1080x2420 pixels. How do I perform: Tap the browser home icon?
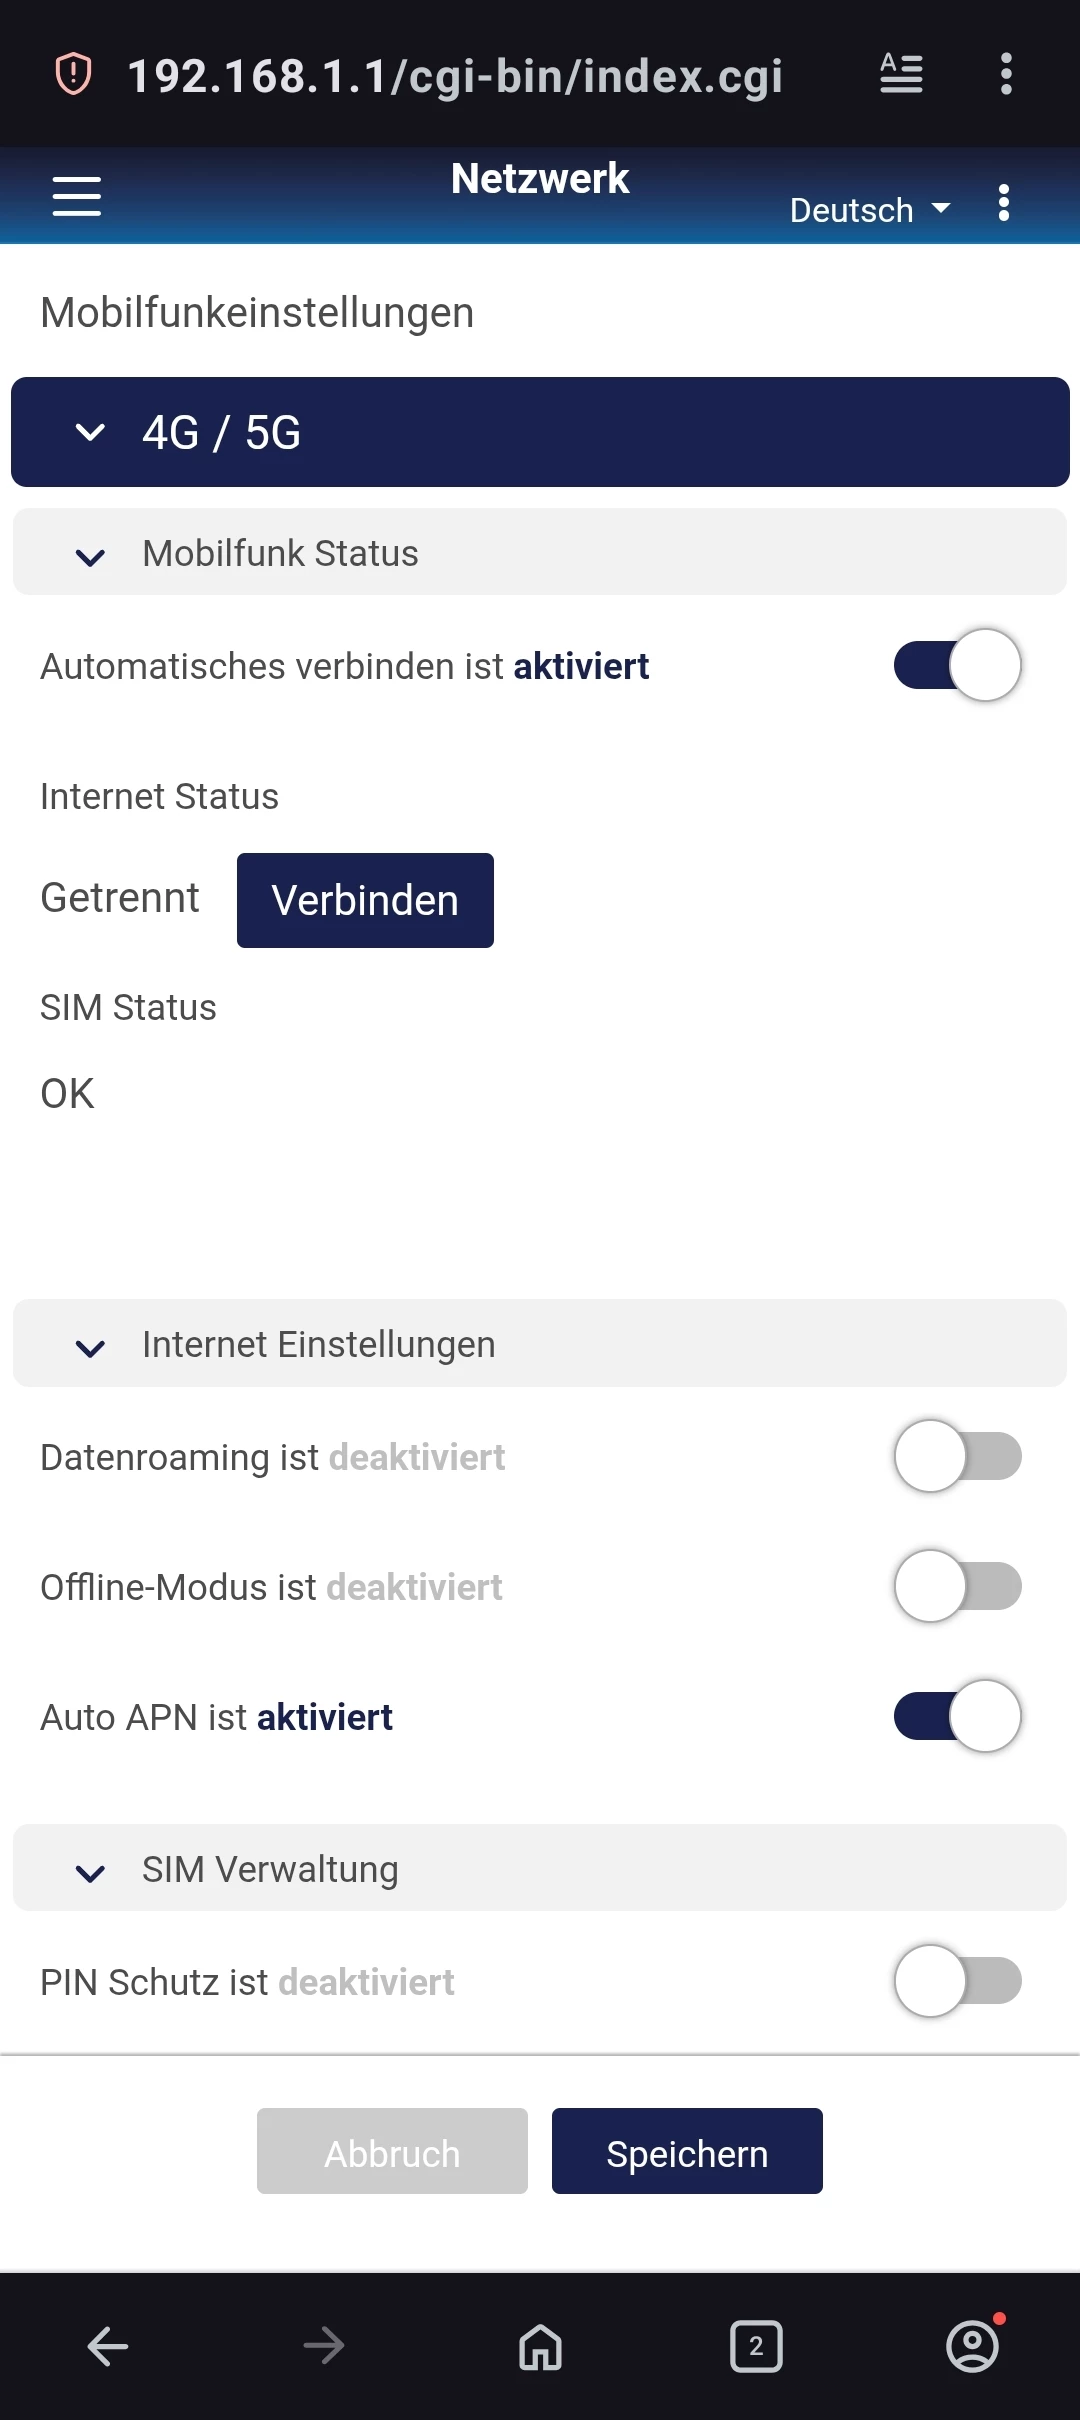(x=540, y=2345)
